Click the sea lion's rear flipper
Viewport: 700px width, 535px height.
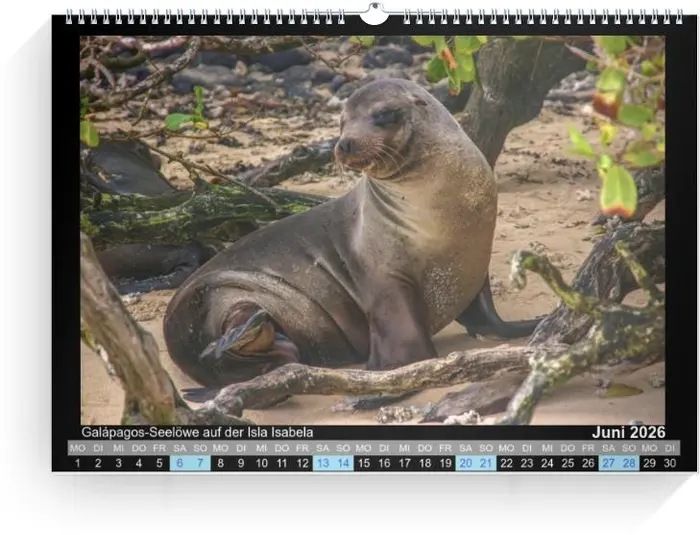tap(238, 335)
